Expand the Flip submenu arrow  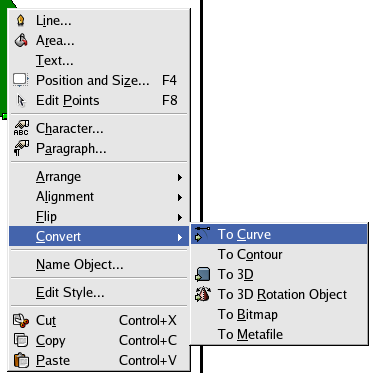[180, 217]
